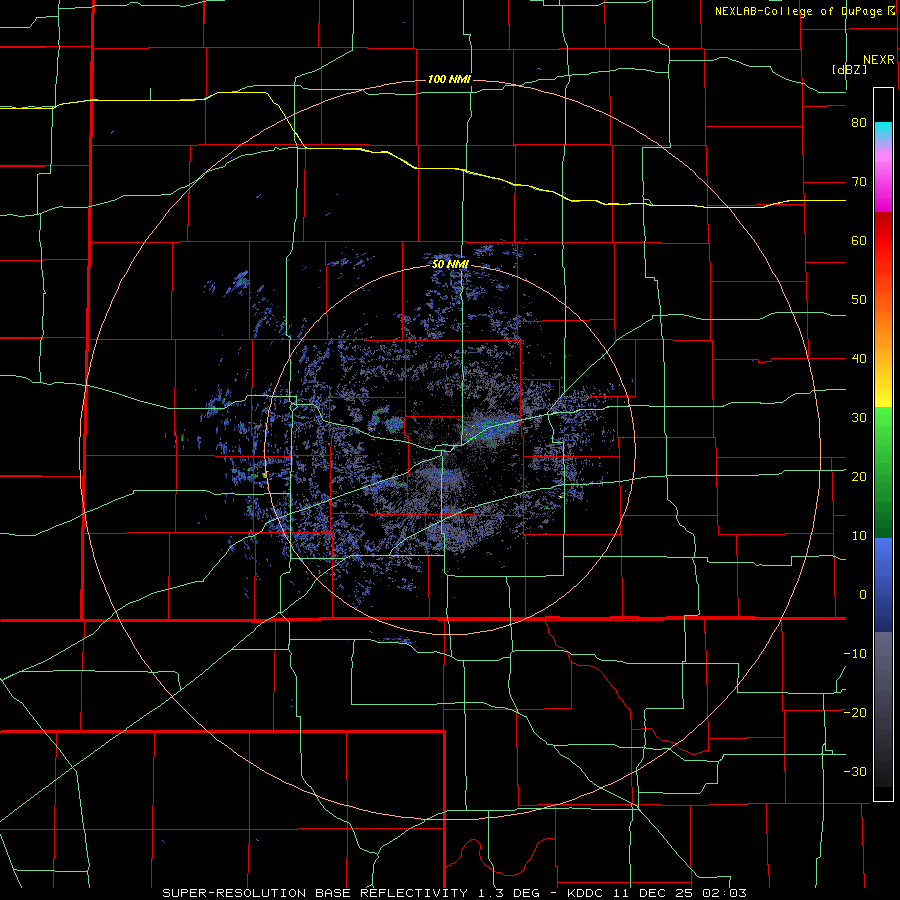Click the [dBZ] units label
The height and width of the screenshot is (900, 900).
tap(849, 70)
